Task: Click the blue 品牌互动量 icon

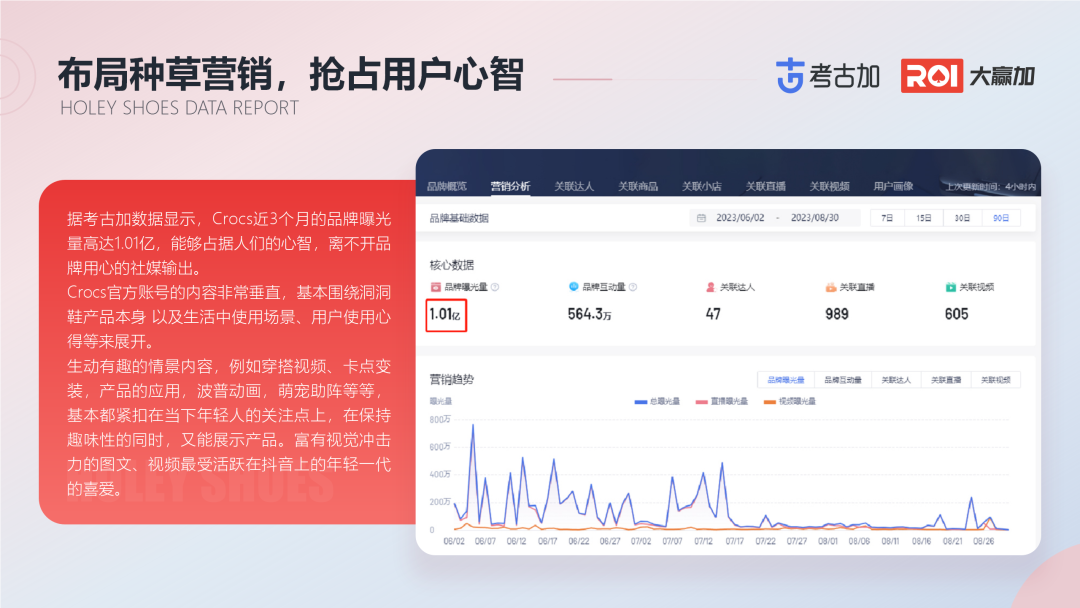Action: (573, 286)
